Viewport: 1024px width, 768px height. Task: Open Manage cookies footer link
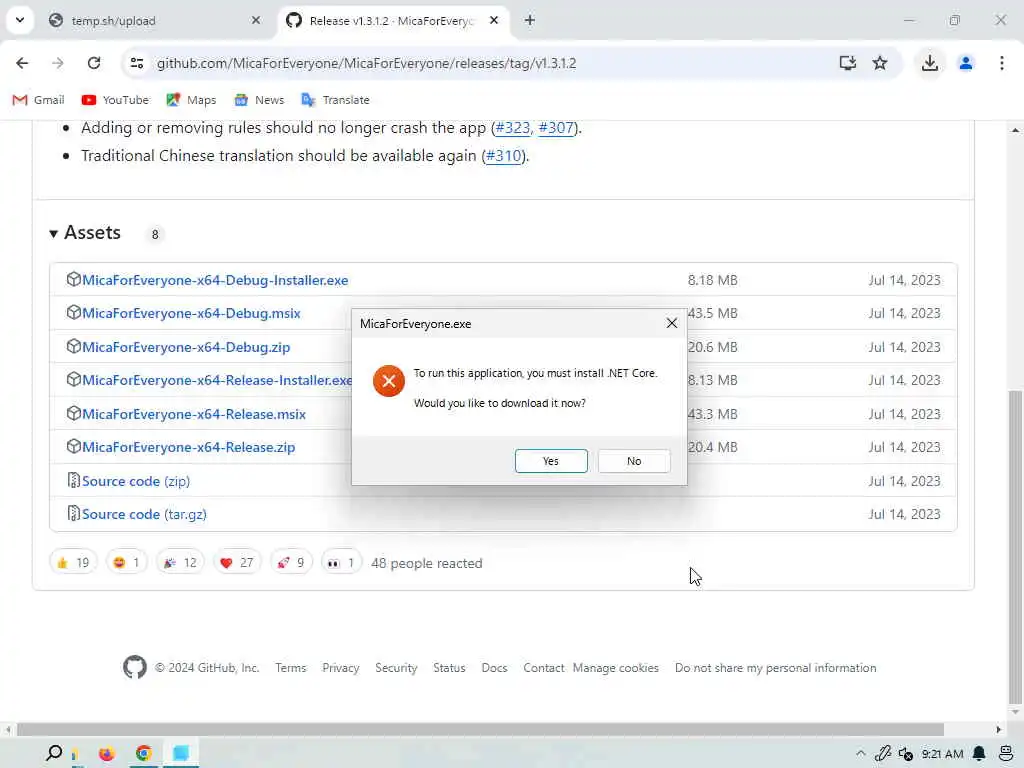(616, 668)
